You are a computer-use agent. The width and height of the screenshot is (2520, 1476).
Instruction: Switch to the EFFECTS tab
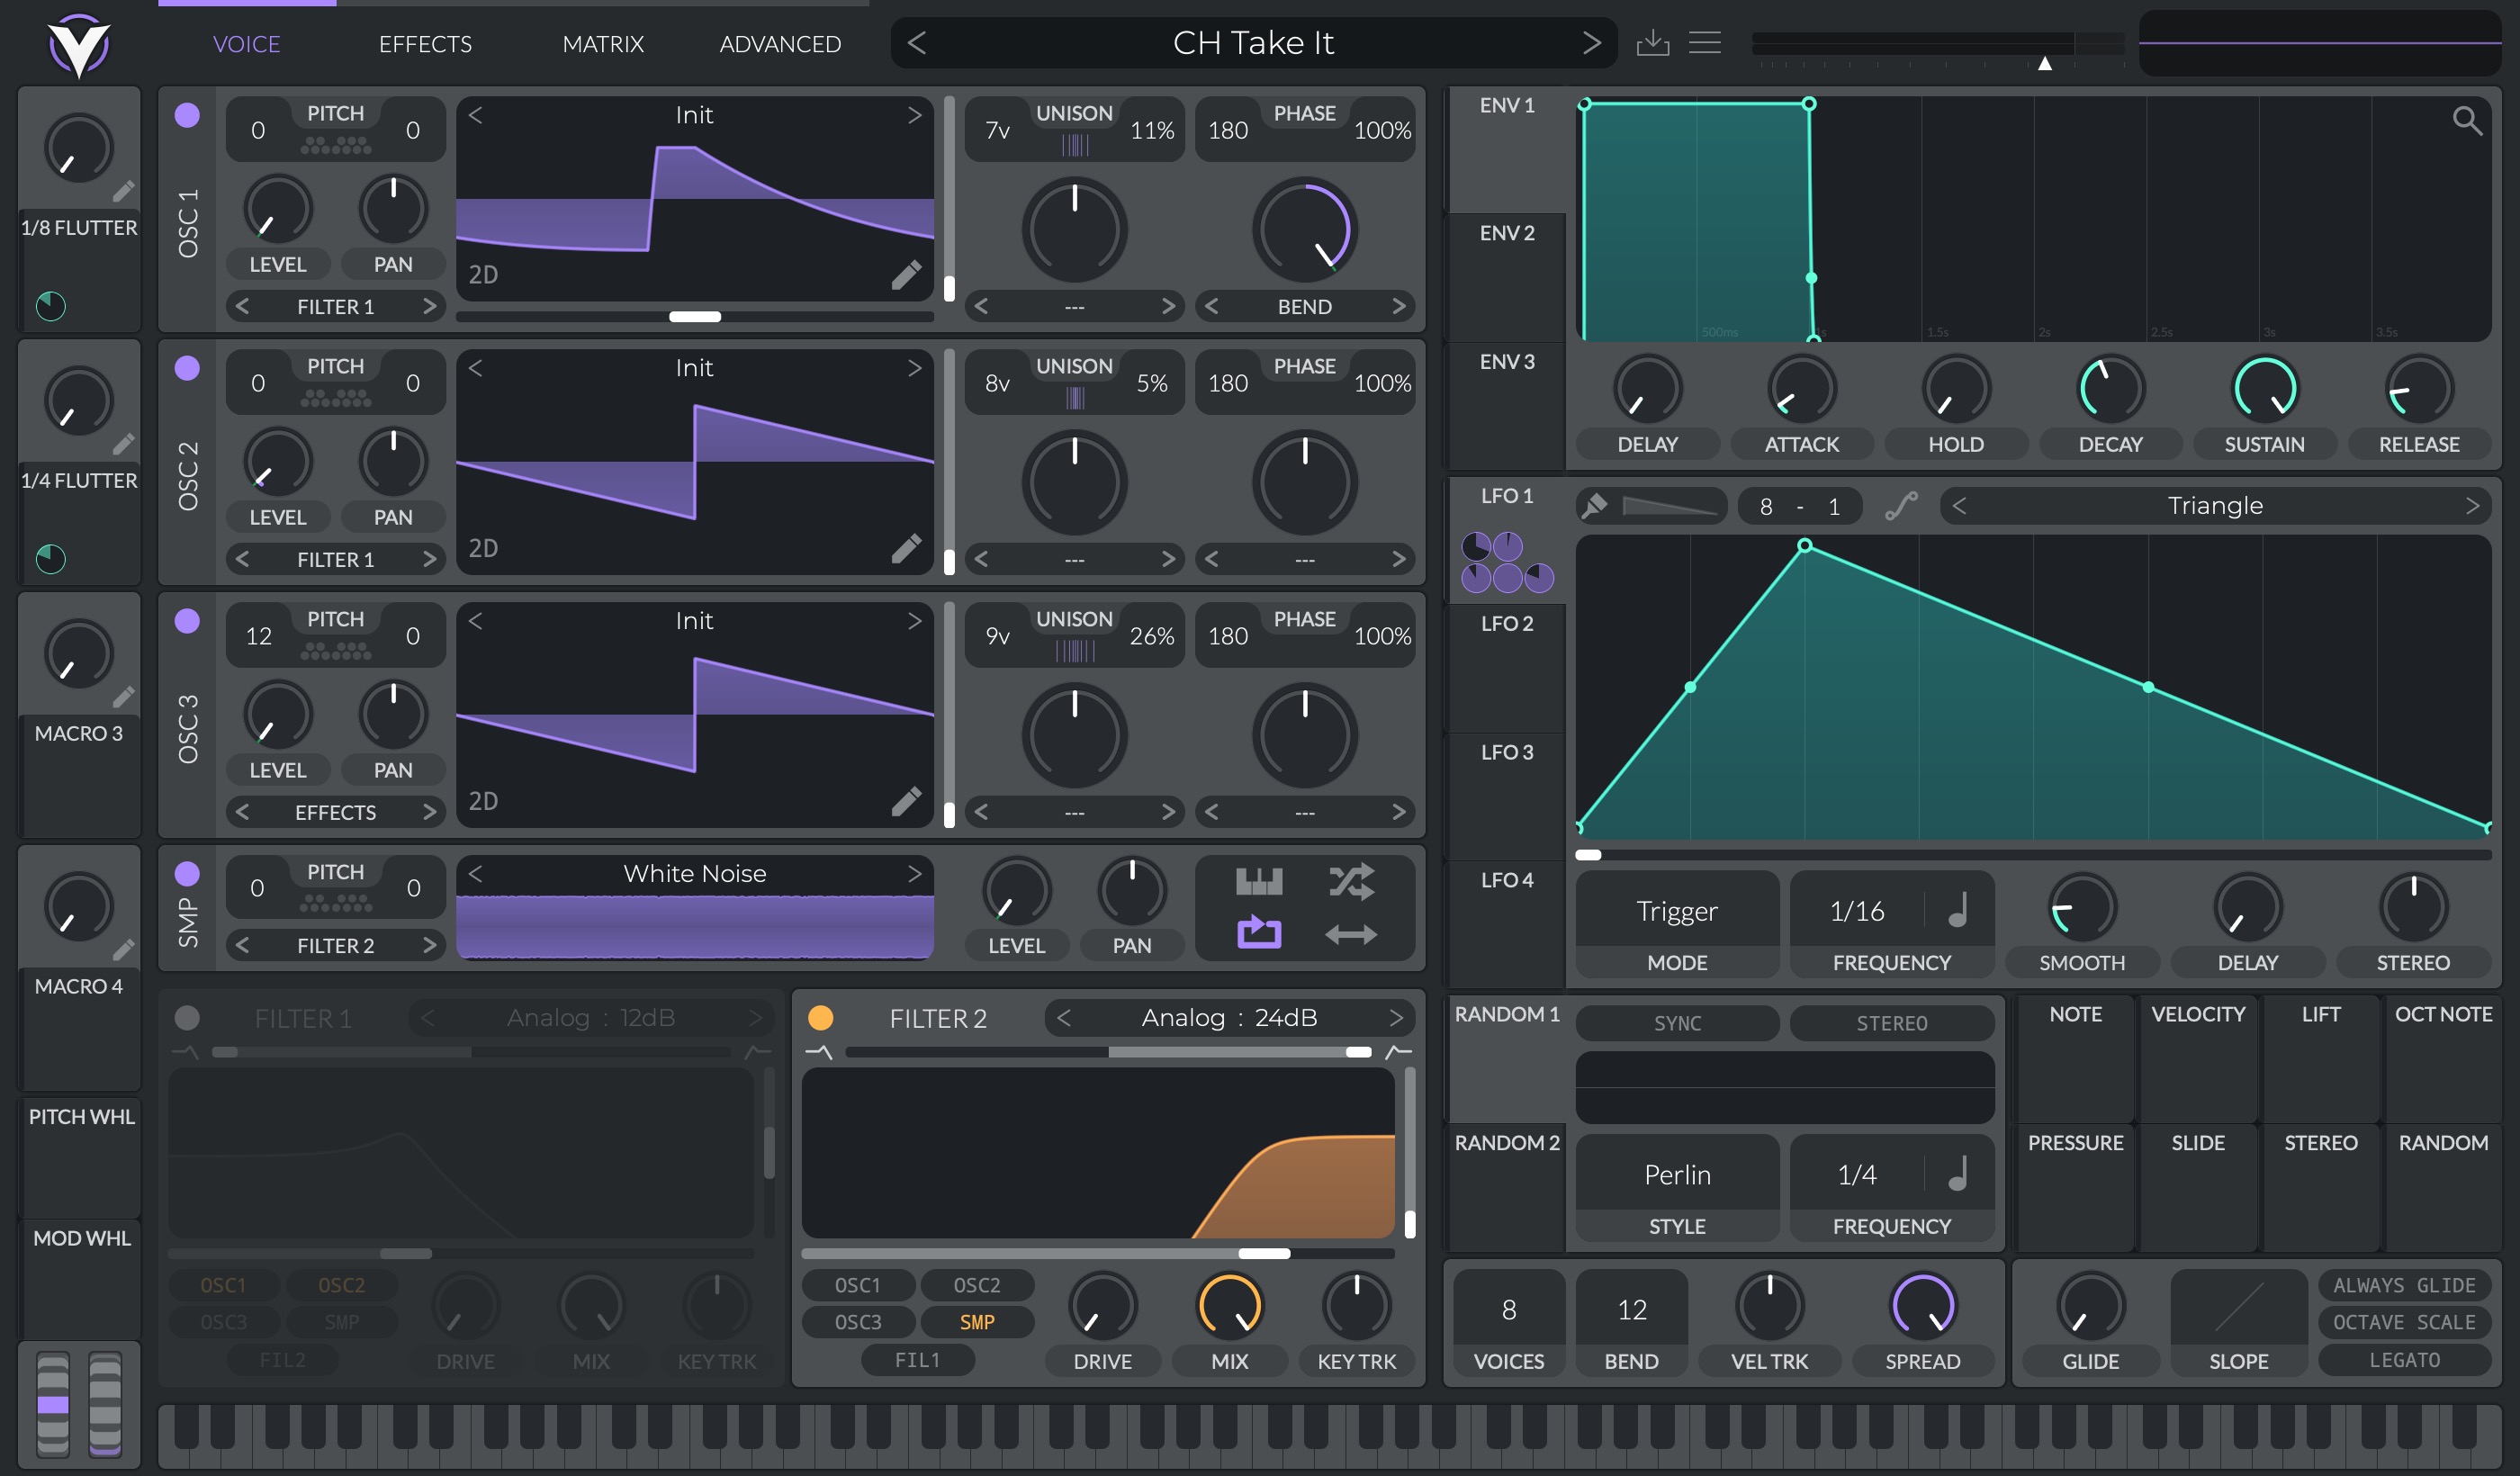[425, 44]
